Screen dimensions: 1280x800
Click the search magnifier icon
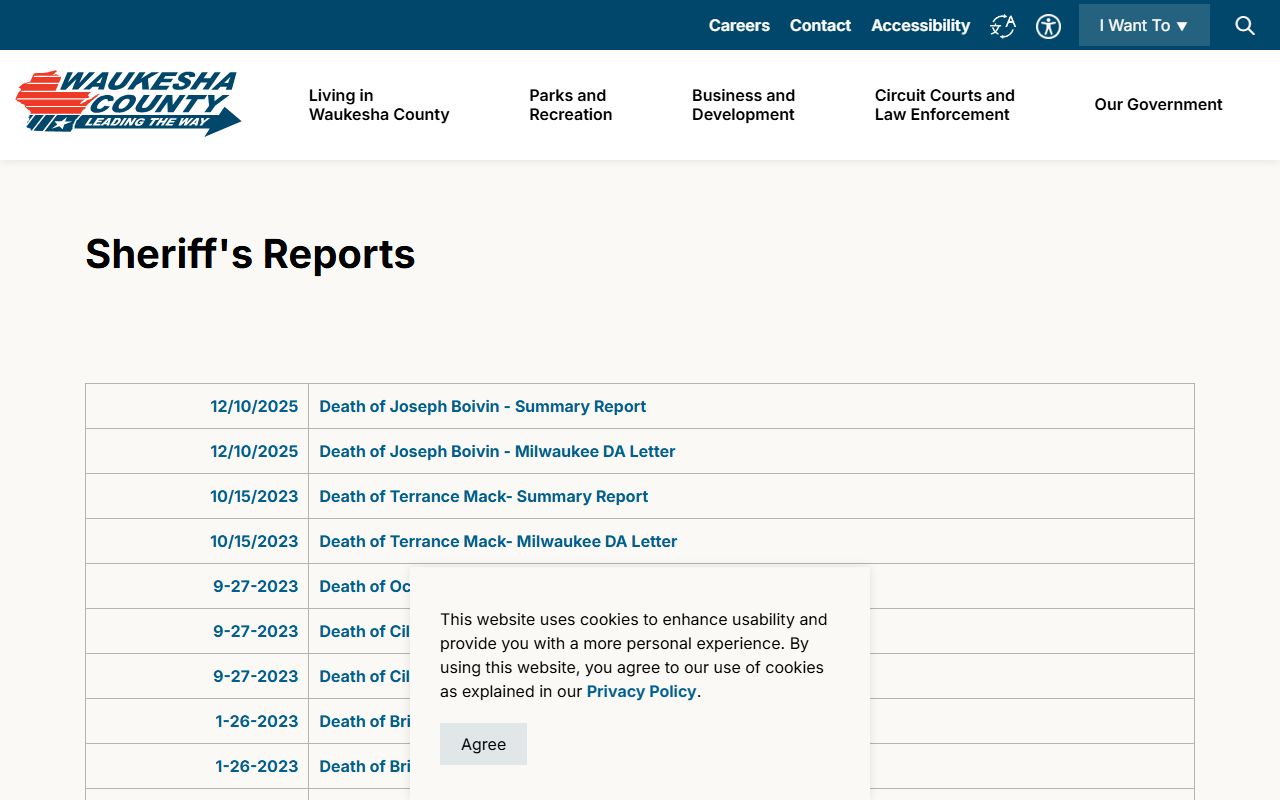point(1245,26)
